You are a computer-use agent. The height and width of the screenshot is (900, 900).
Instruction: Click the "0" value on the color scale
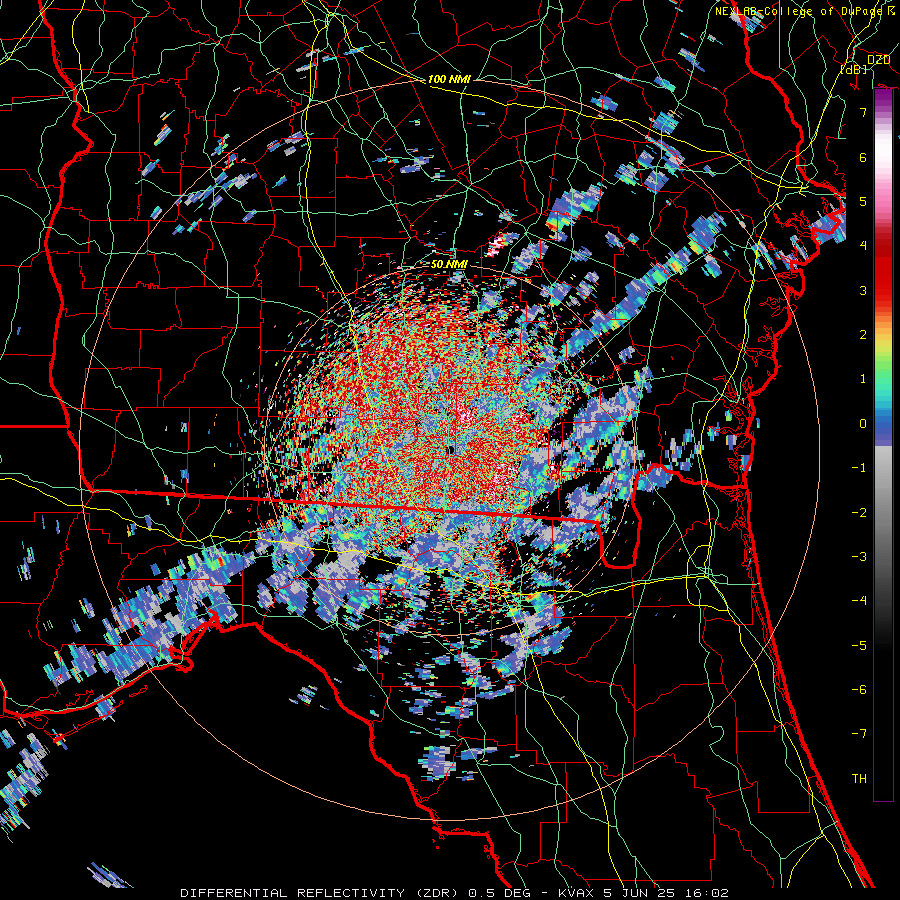pyautogui.click(x=863, y=424)
